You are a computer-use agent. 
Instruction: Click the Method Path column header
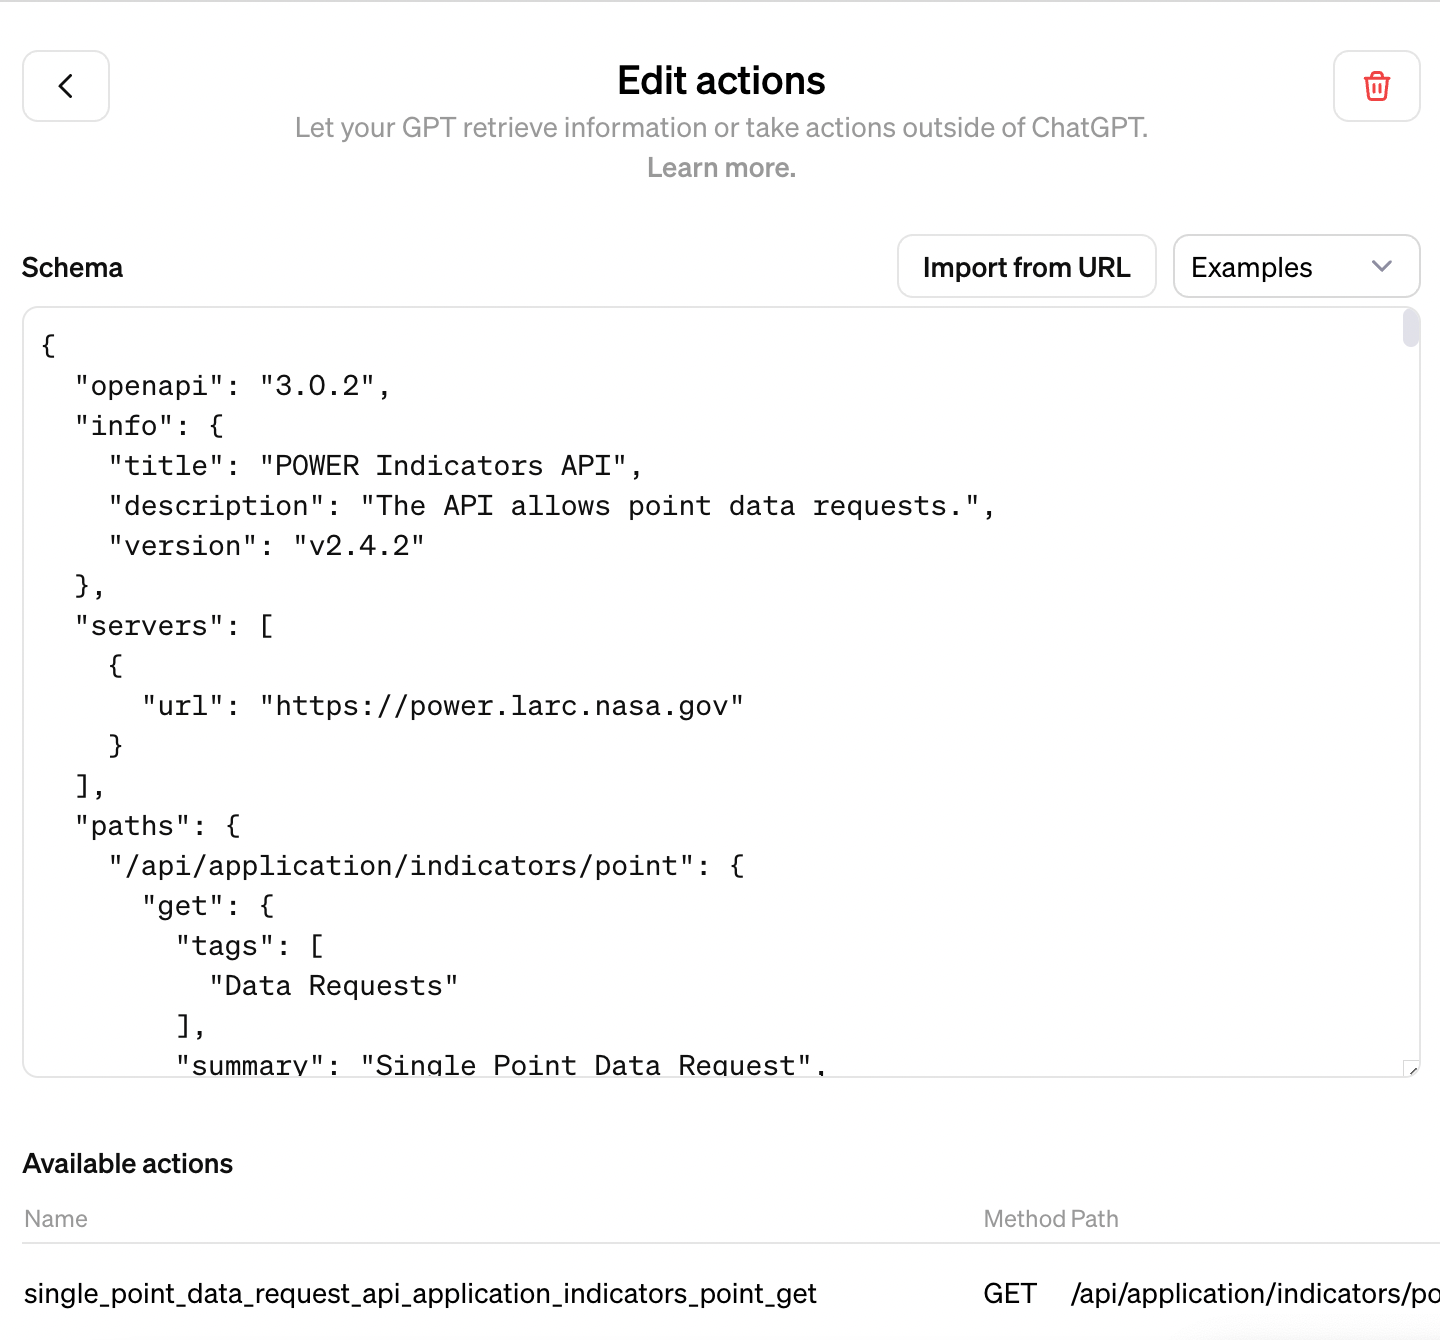click(x=1051, y=1219)
